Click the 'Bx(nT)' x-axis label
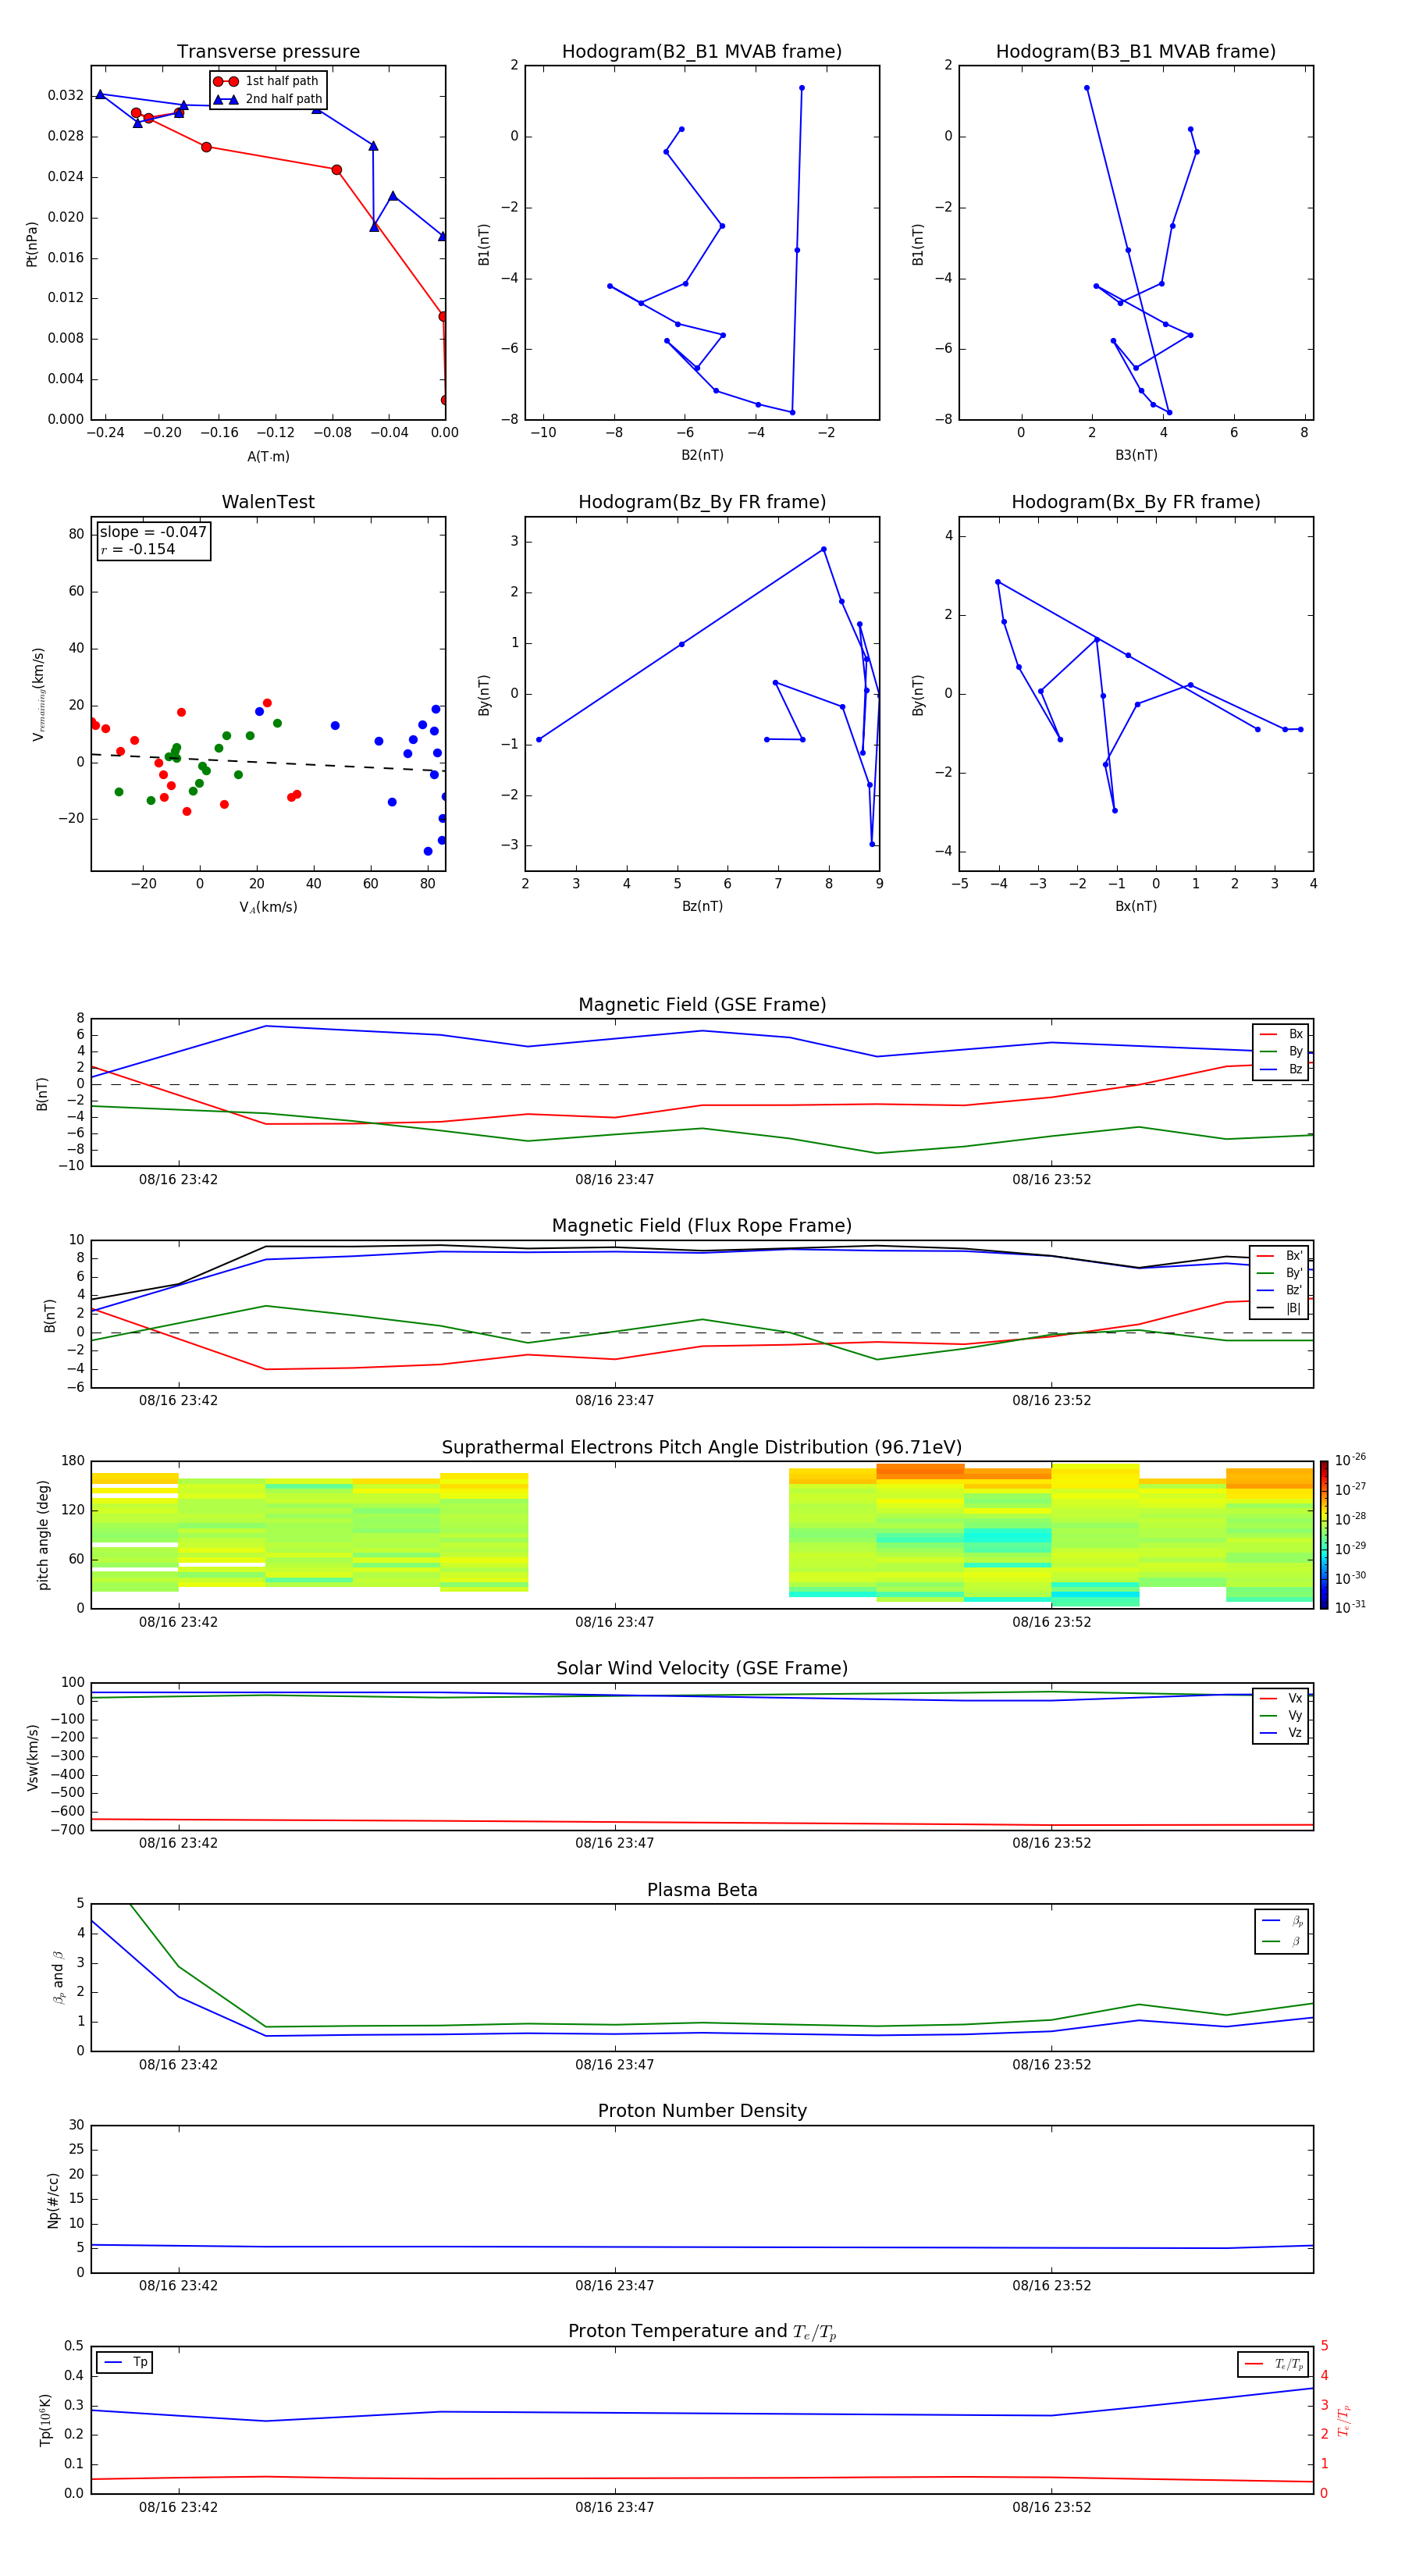Screen dimensions: 1405x2576 pyautogui.click(x=1136, y=906)
